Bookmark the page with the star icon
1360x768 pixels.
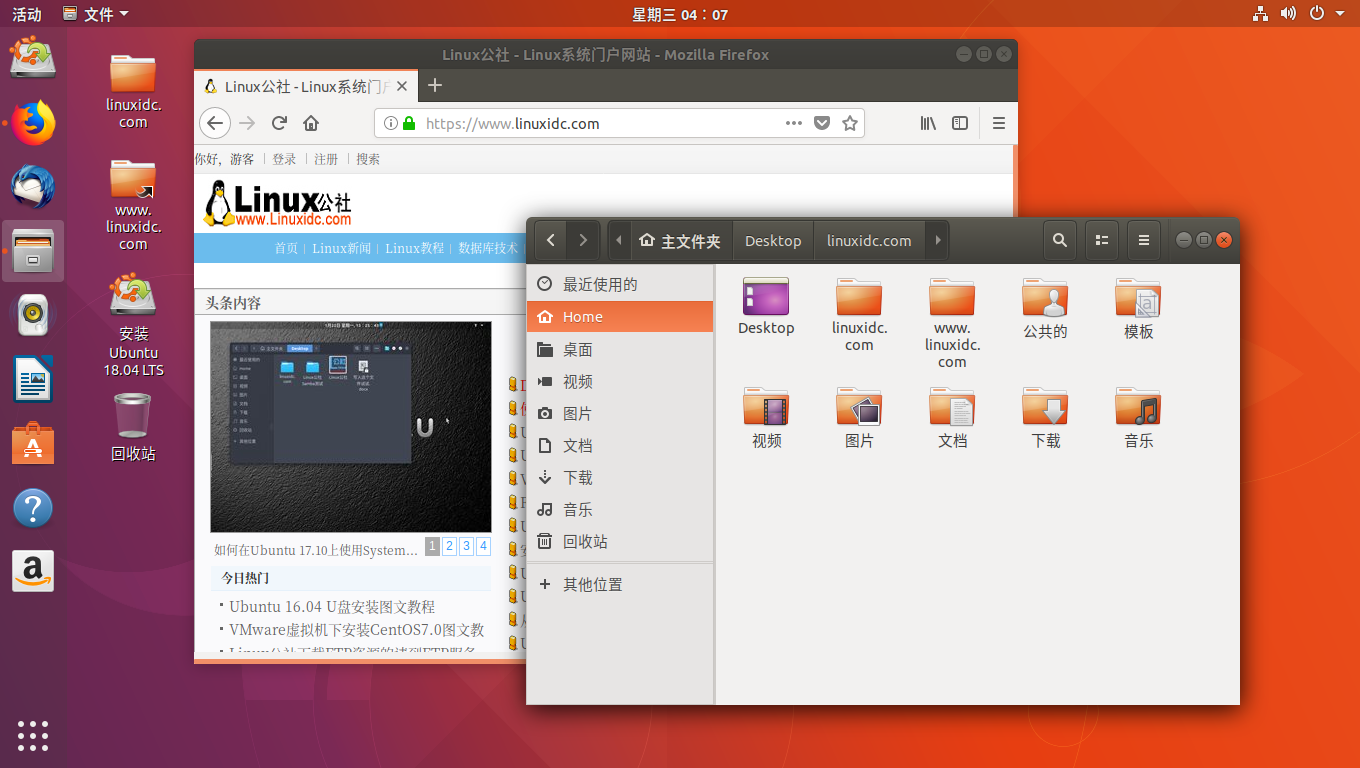[x=850, y=122]
